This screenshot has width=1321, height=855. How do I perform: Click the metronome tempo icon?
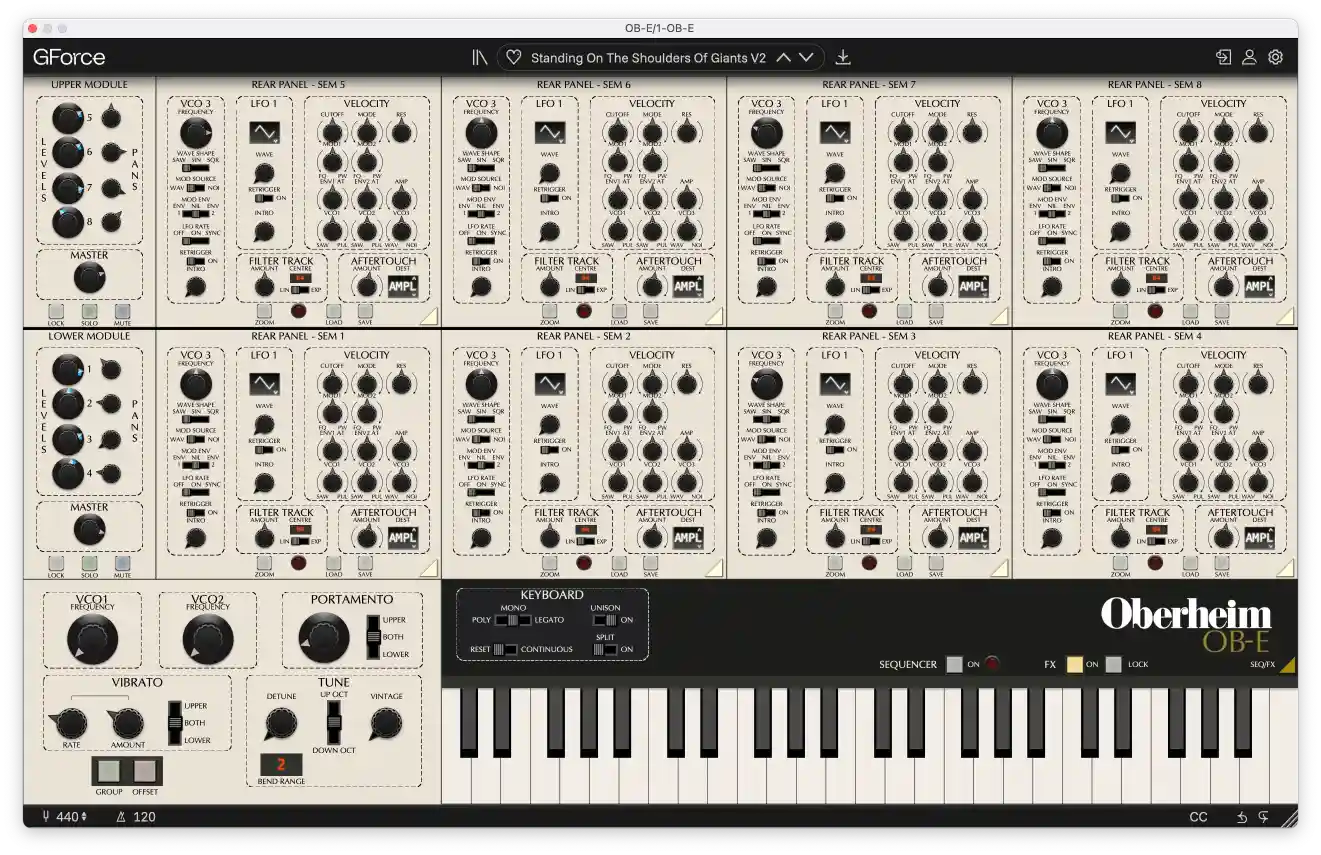pyautogui.click(x=121, y=817)
